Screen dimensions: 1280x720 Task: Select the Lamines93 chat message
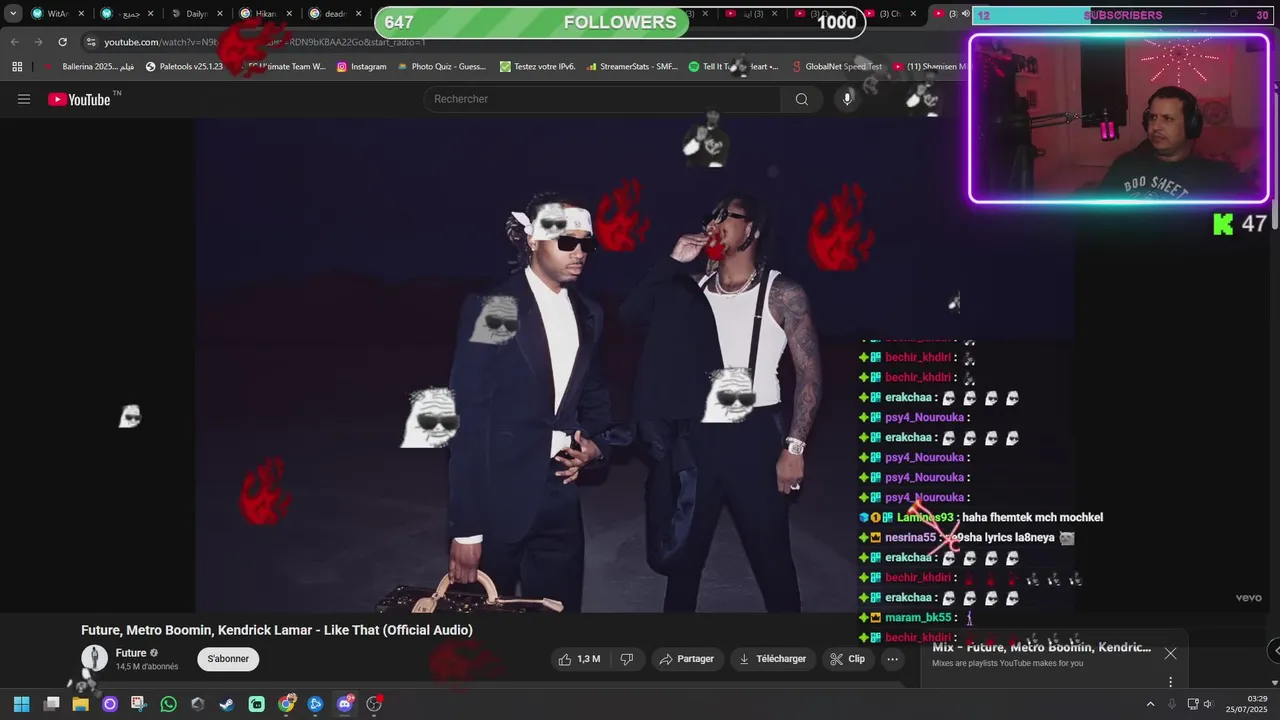981,517
